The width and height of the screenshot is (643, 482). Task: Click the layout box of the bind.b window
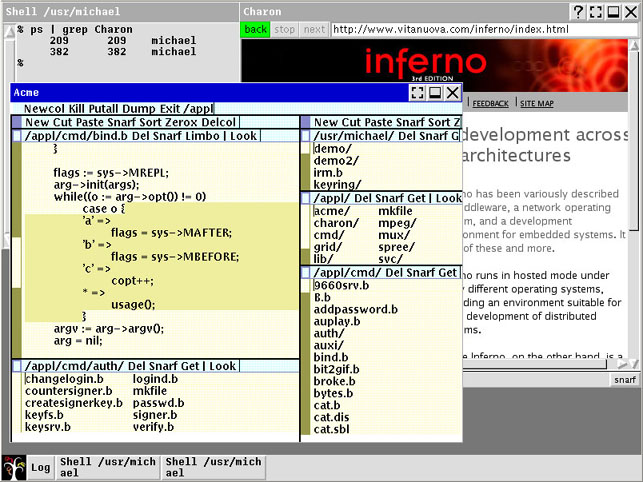click(17, 135)
